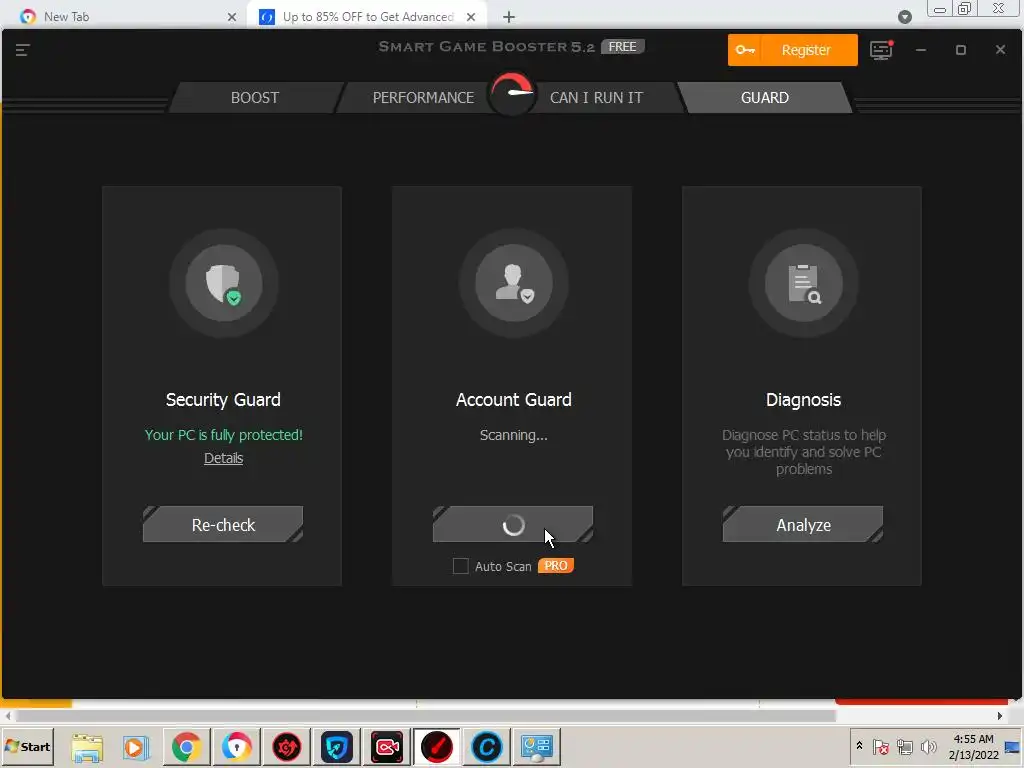Open the red gear app taskbar icon
Image resolution: width=1024 pixels, height=768 pixels.
(287, 746)
